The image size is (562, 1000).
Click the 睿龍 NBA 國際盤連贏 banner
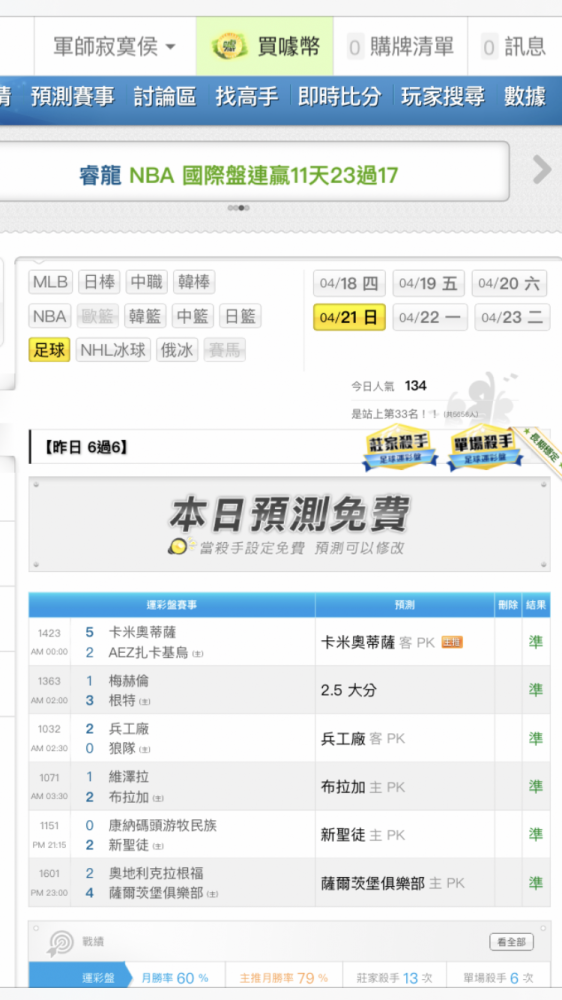(239, 175)
